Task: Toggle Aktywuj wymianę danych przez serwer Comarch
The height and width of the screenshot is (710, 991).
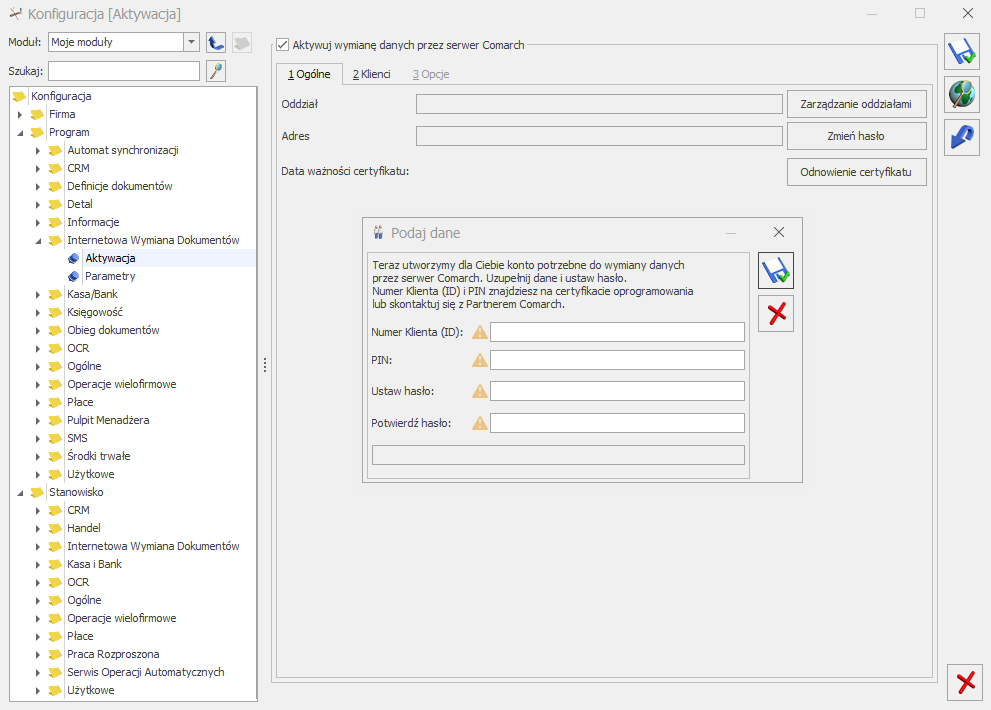Action: [283, 45]
